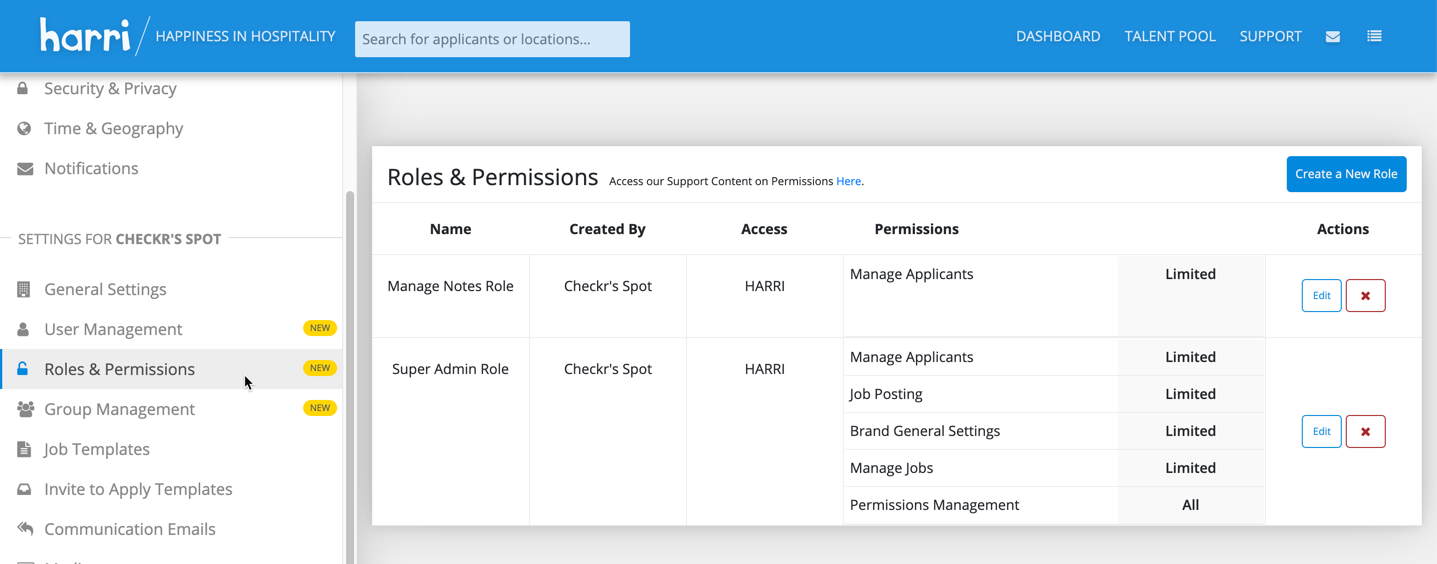Open Communication Emails page
This screenshot has width=1437, height=564.
tap(130, 529)
